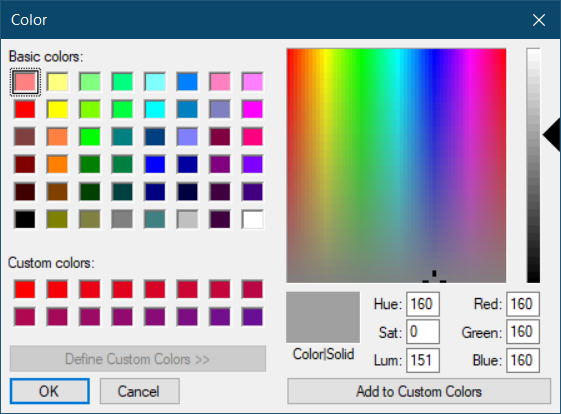Image resolution: width=561 pixels, height=414 pixels.
Task: Choose the black basic color swatch
Action: (x=25, y=219)
